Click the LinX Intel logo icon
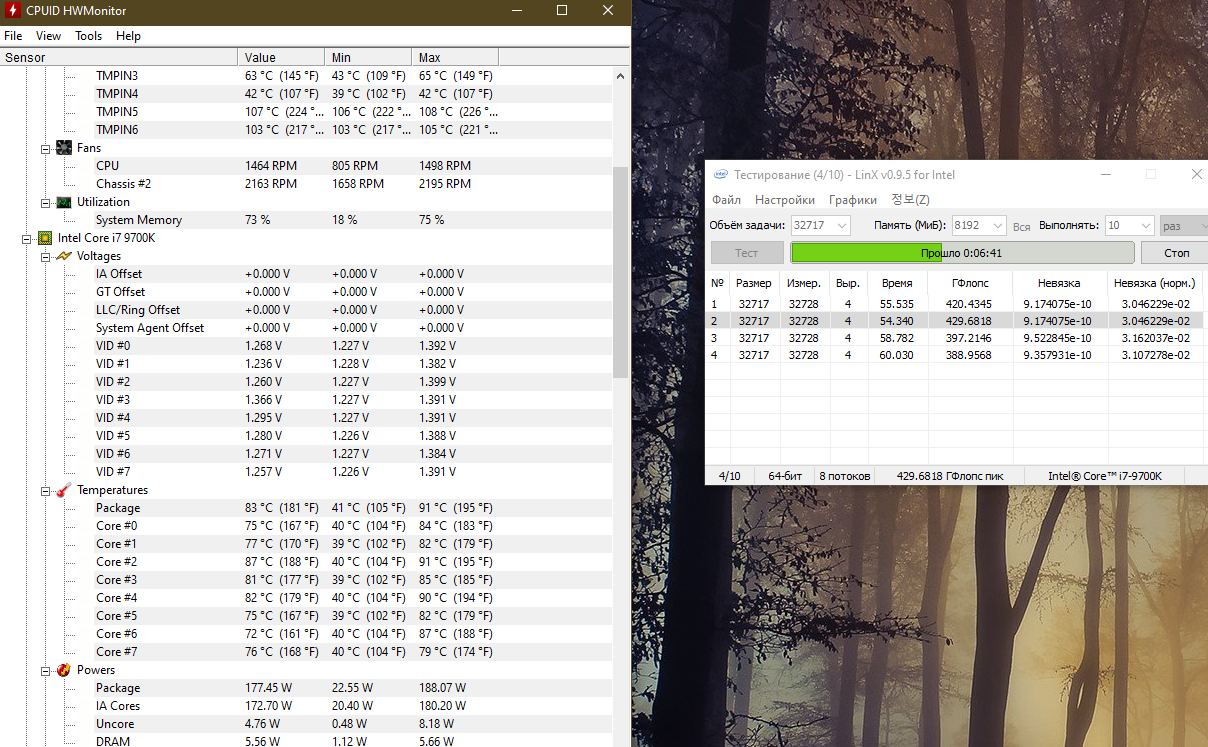 point(720,174)
